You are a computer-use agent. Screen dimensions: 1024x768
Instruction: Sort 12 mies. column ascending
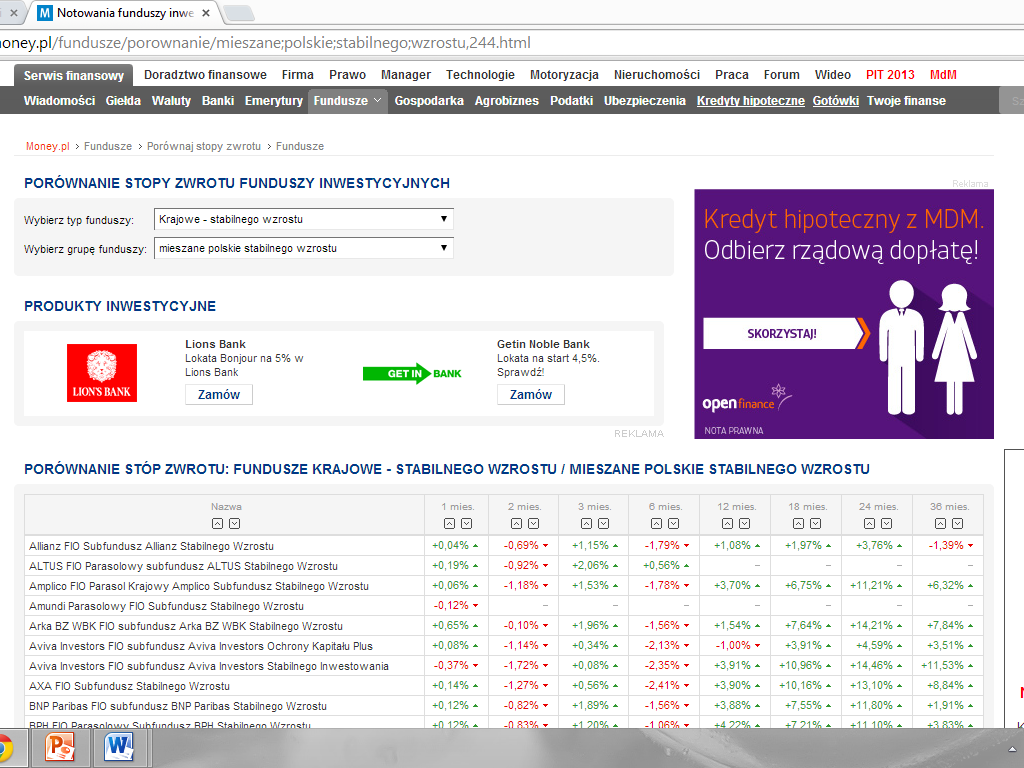728,523
